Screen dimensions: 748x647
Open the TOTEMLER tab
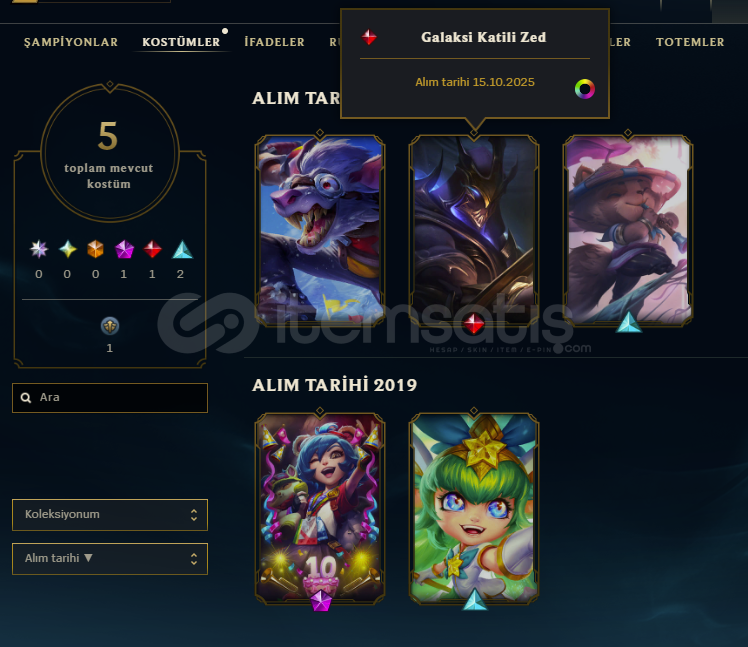tap(690, 42)
